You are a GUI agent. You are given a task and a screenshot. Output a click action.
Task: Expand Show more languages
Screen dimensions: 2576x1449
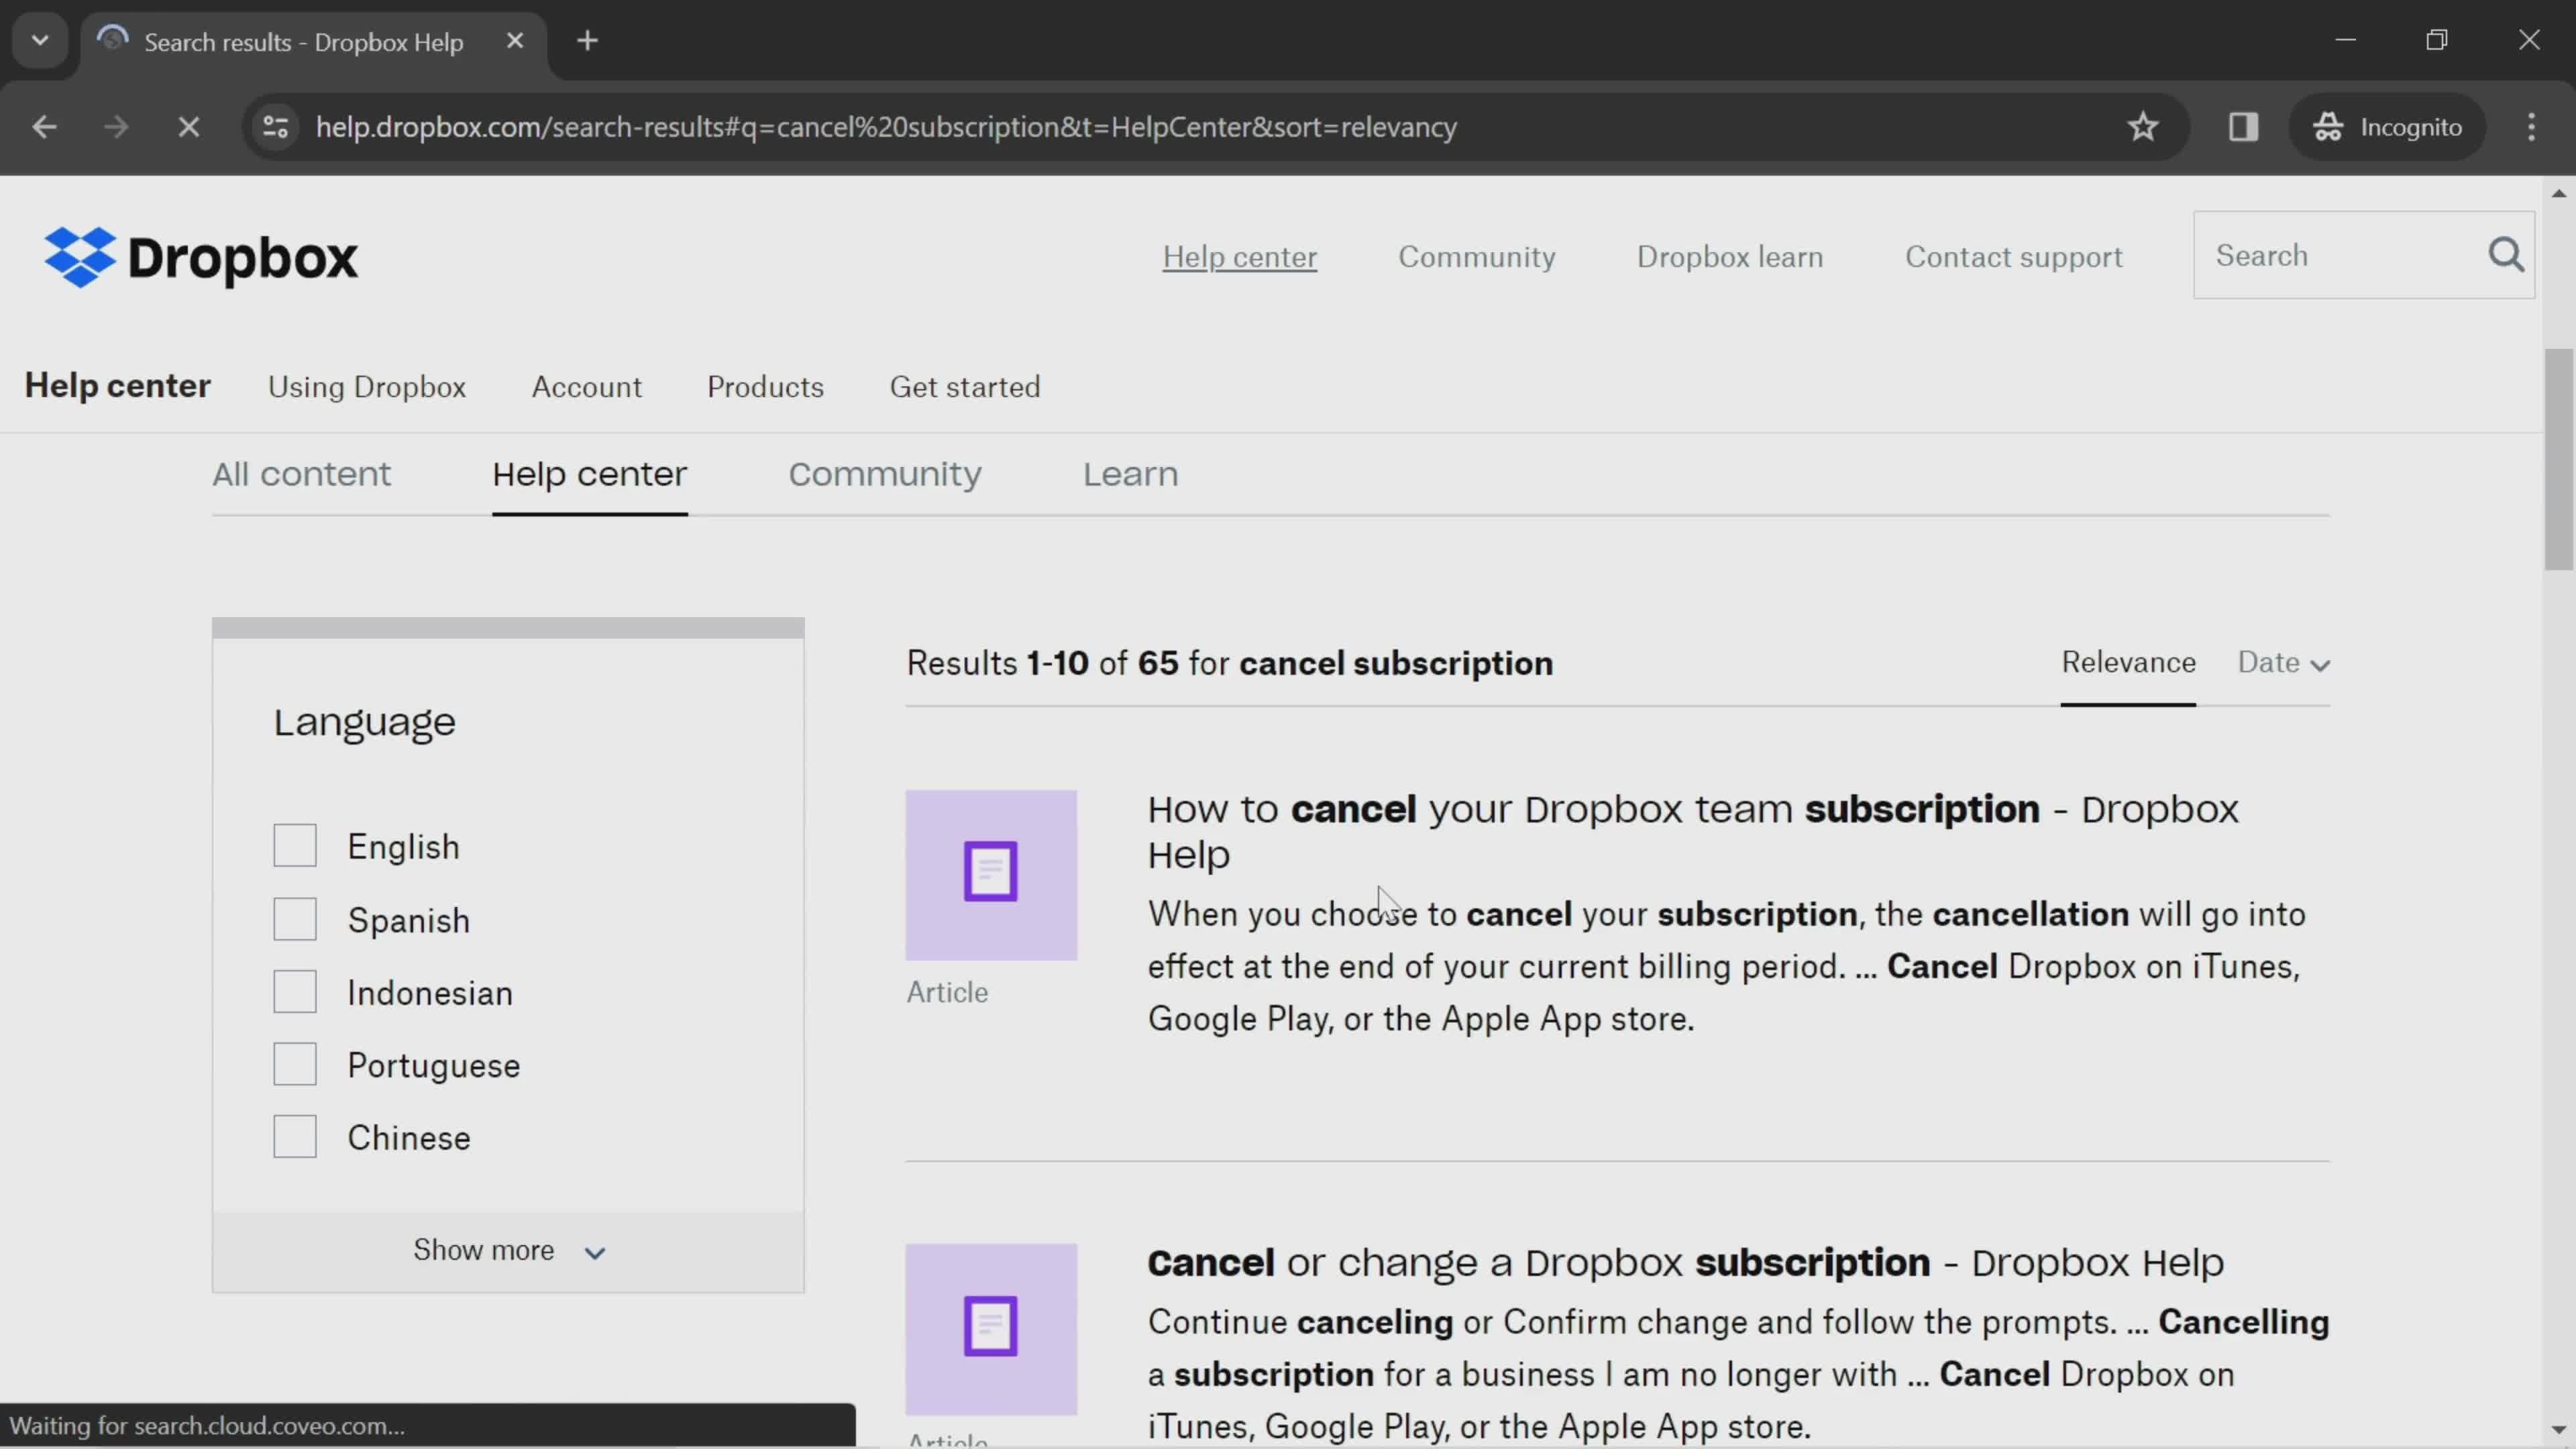[508, 1251]
